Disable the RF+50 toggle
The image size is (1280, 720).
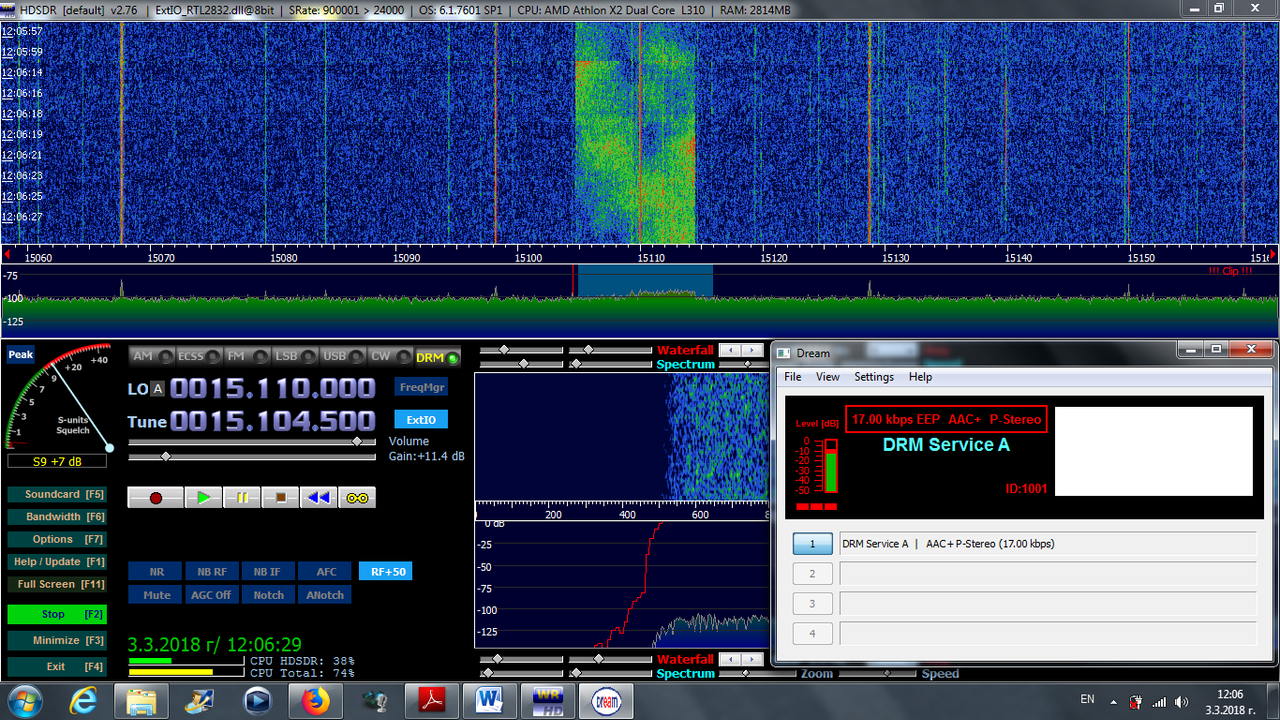(x=385, y=572)
